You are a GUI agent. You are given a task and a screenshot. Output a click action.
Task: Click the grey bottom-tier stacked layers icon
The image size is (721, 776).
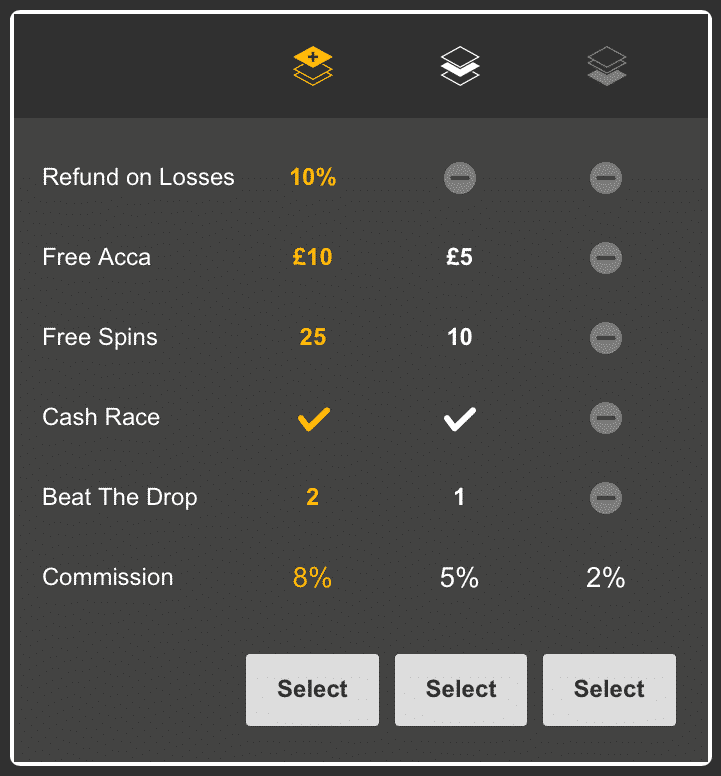coord(607,66)
